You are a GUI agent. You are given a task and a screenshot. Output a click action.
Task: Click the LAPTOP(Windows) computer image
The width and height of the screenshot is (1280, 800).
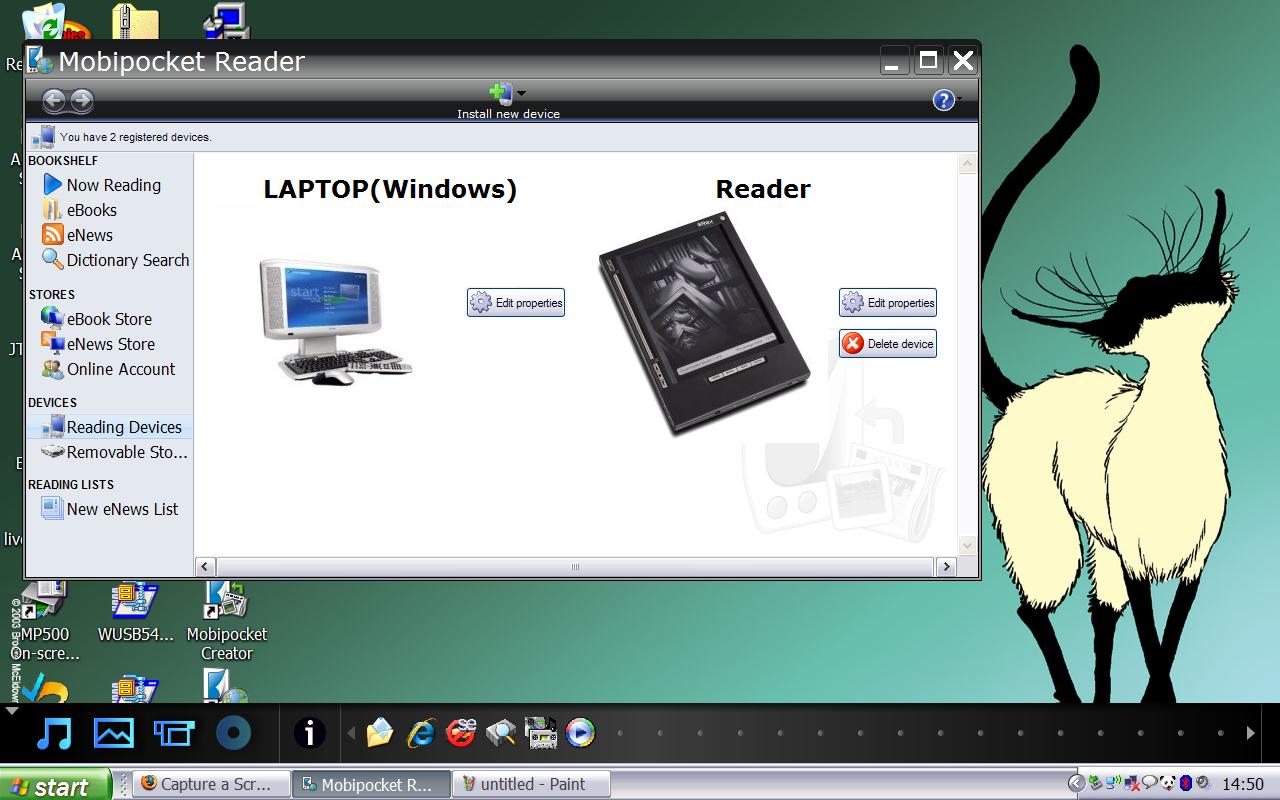[335, 322]
